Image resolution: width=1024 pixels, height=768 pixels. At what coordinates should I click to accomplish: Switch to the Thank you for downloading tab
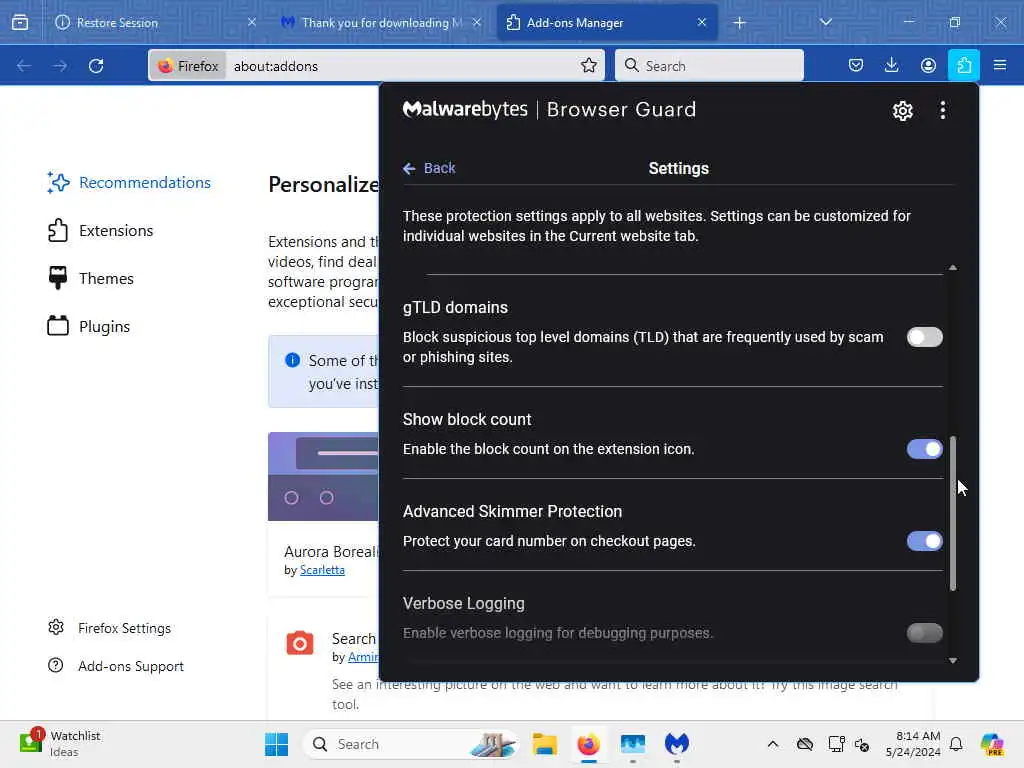[381, 23]
